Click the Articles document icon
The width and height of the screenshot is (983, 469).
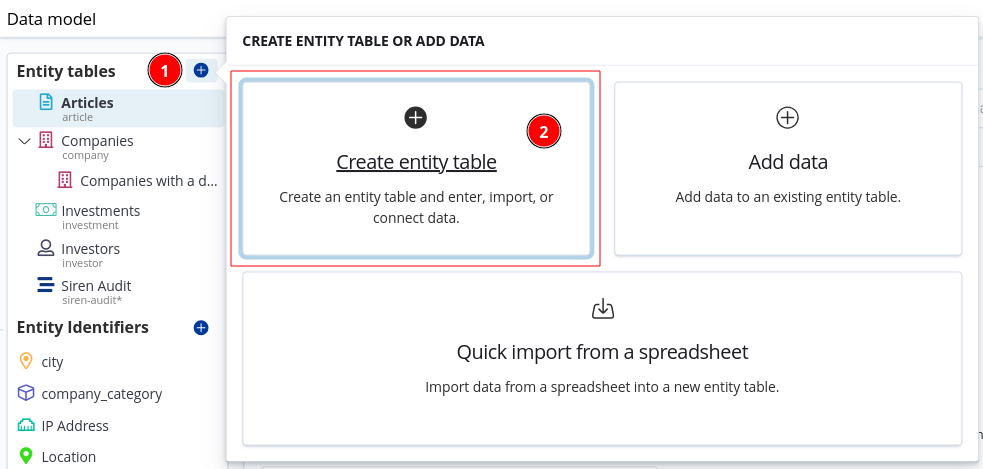[45, 102]
